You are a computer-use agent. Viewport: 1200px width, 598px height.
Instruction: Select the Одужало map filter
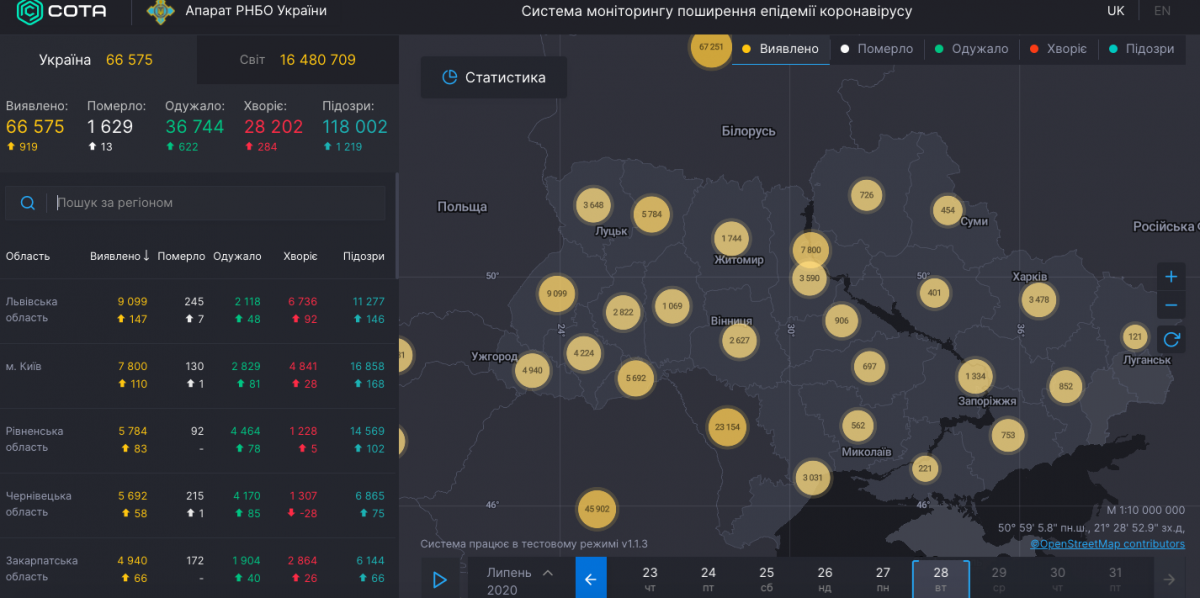click(x=970, y=49)
